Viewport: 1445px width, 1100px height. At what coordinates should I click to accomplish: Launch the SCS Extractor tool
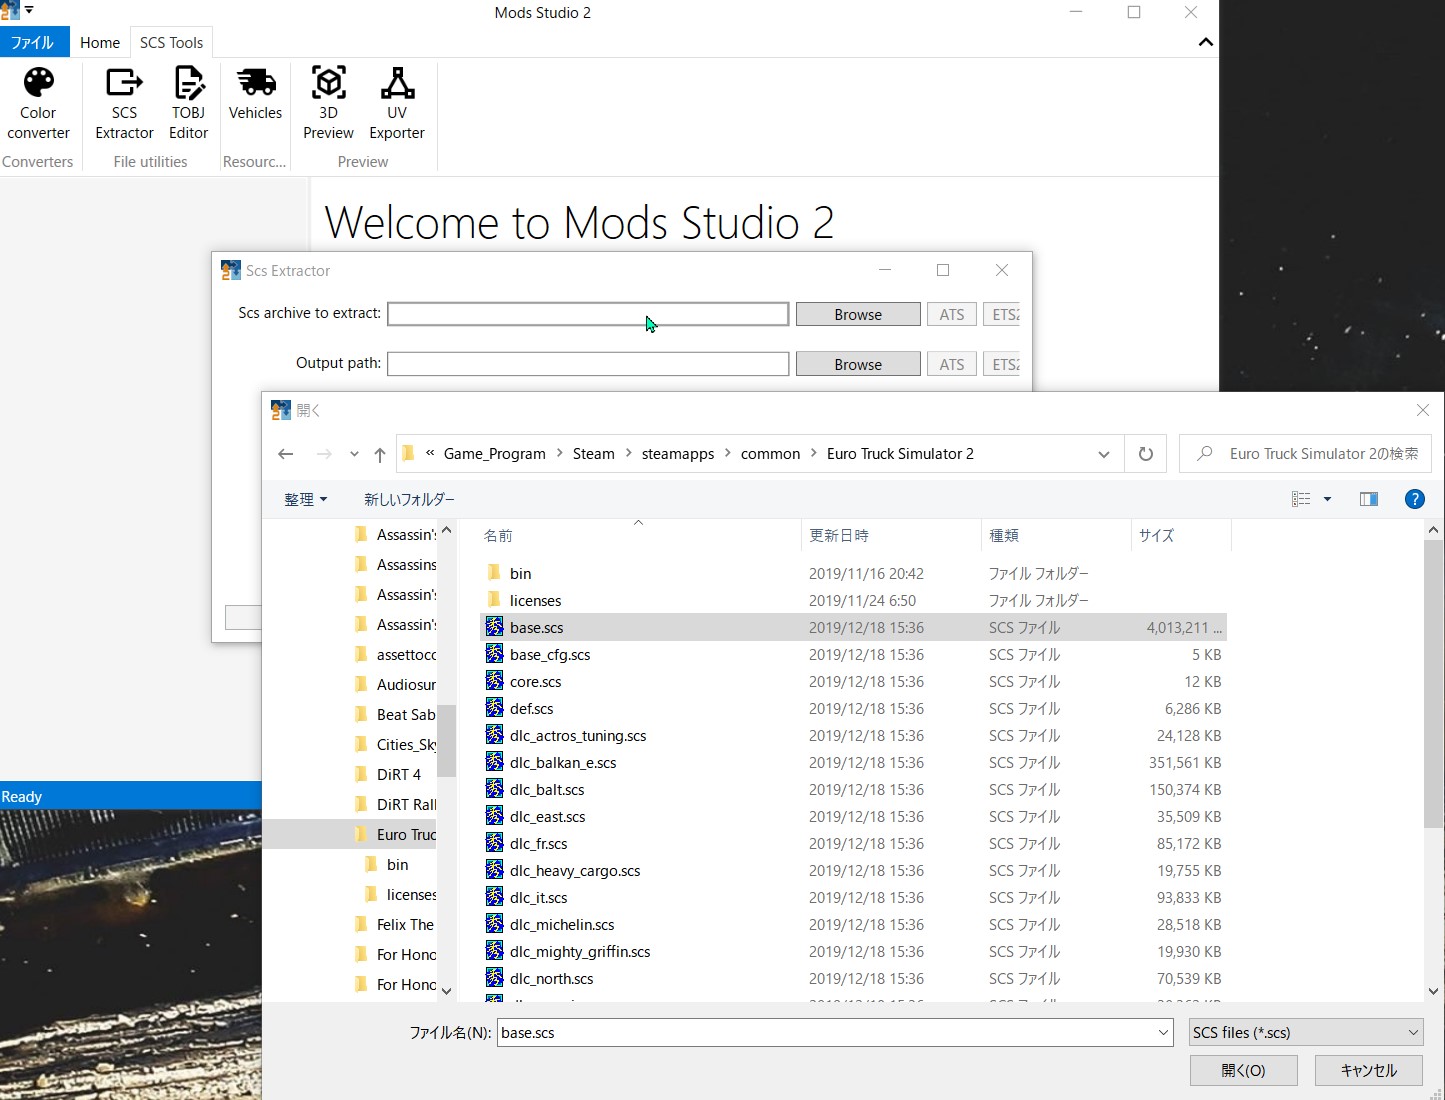pos(123,100)
